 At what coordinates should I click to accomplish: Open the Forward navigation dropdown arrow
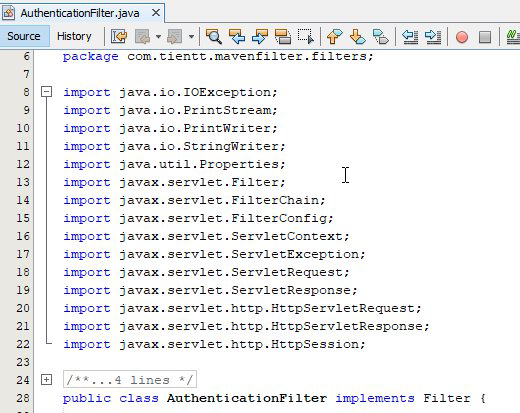[x=191, y=37]
